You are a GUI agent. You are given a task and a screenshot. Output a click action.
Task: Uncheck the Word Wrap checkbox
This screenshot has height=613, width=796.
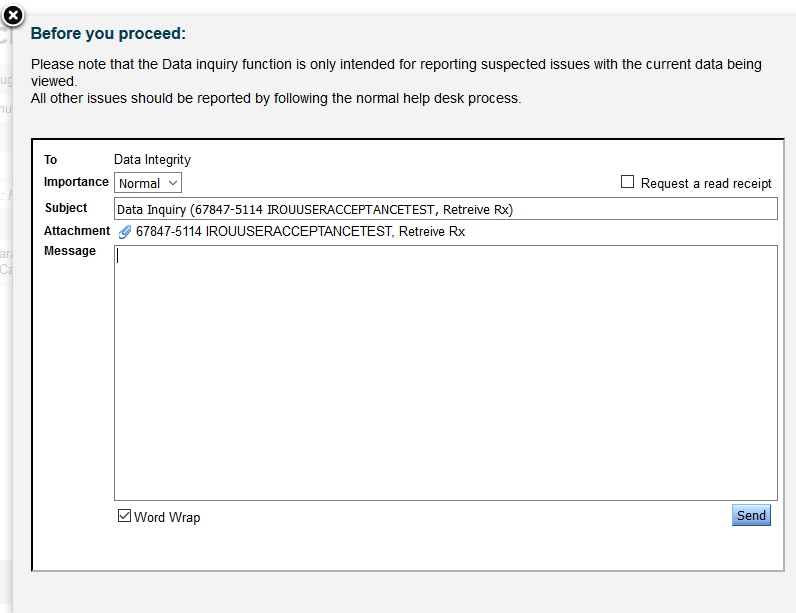click(x=125, y=516)
